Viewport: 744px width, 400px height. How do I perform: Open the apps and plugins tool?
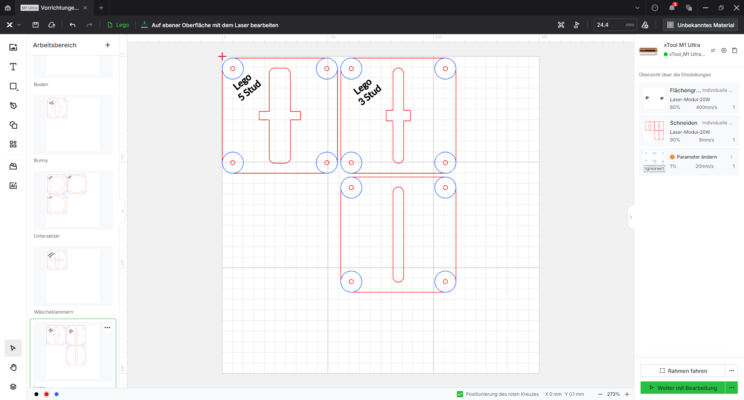tap(13, 144)
